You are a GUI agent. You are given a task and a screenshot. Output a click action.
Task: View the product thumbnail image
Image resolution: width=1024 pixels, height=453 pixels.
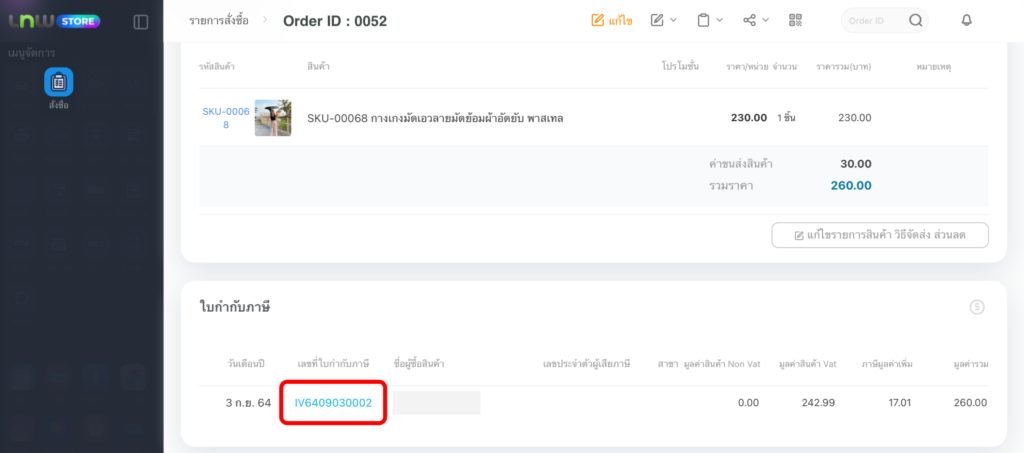tap(273, 118)
